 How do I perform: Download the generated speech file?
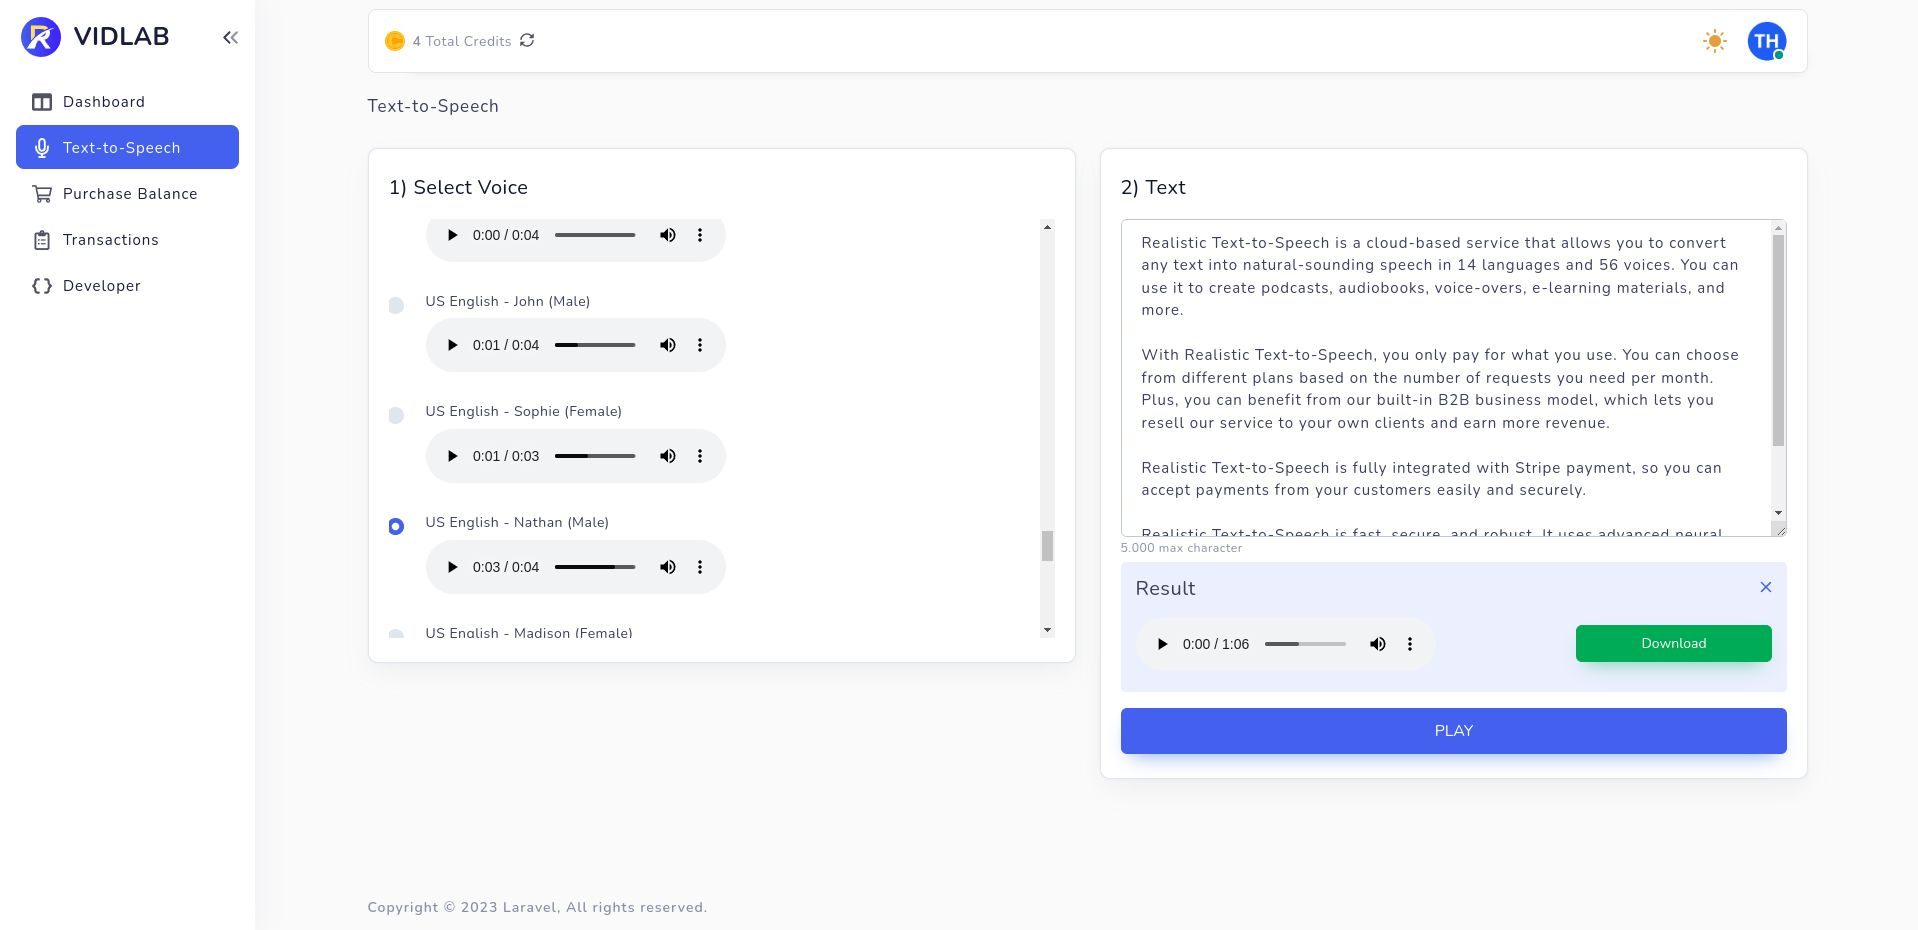pyautogui.click(x=1673, y=643)
